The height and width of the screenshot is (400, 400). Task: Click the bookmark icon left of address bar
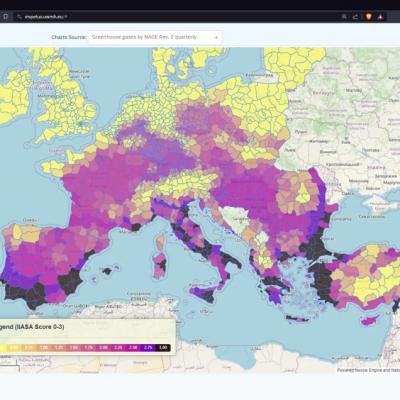pyautogui.click(x=6, y=16)
